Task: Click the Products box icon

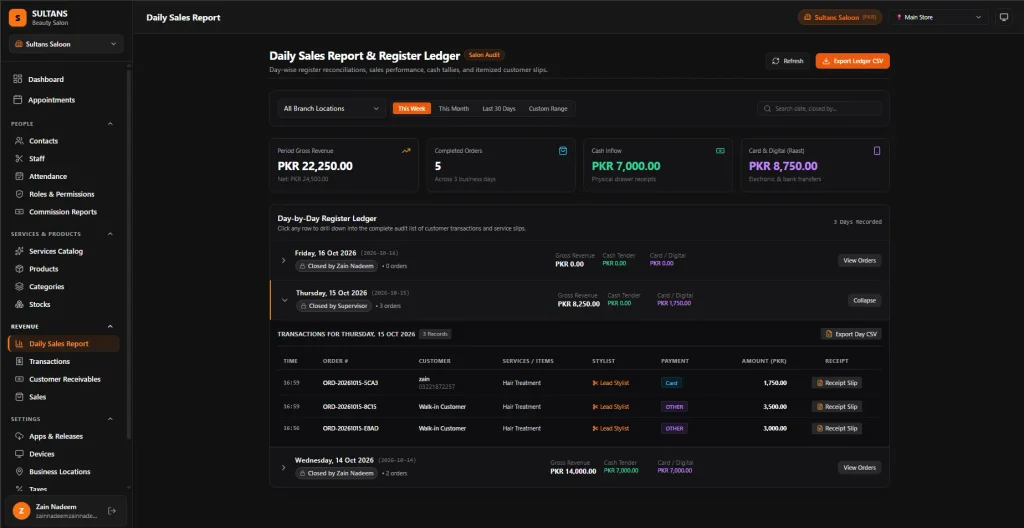Action: click(x=18, y=269)
